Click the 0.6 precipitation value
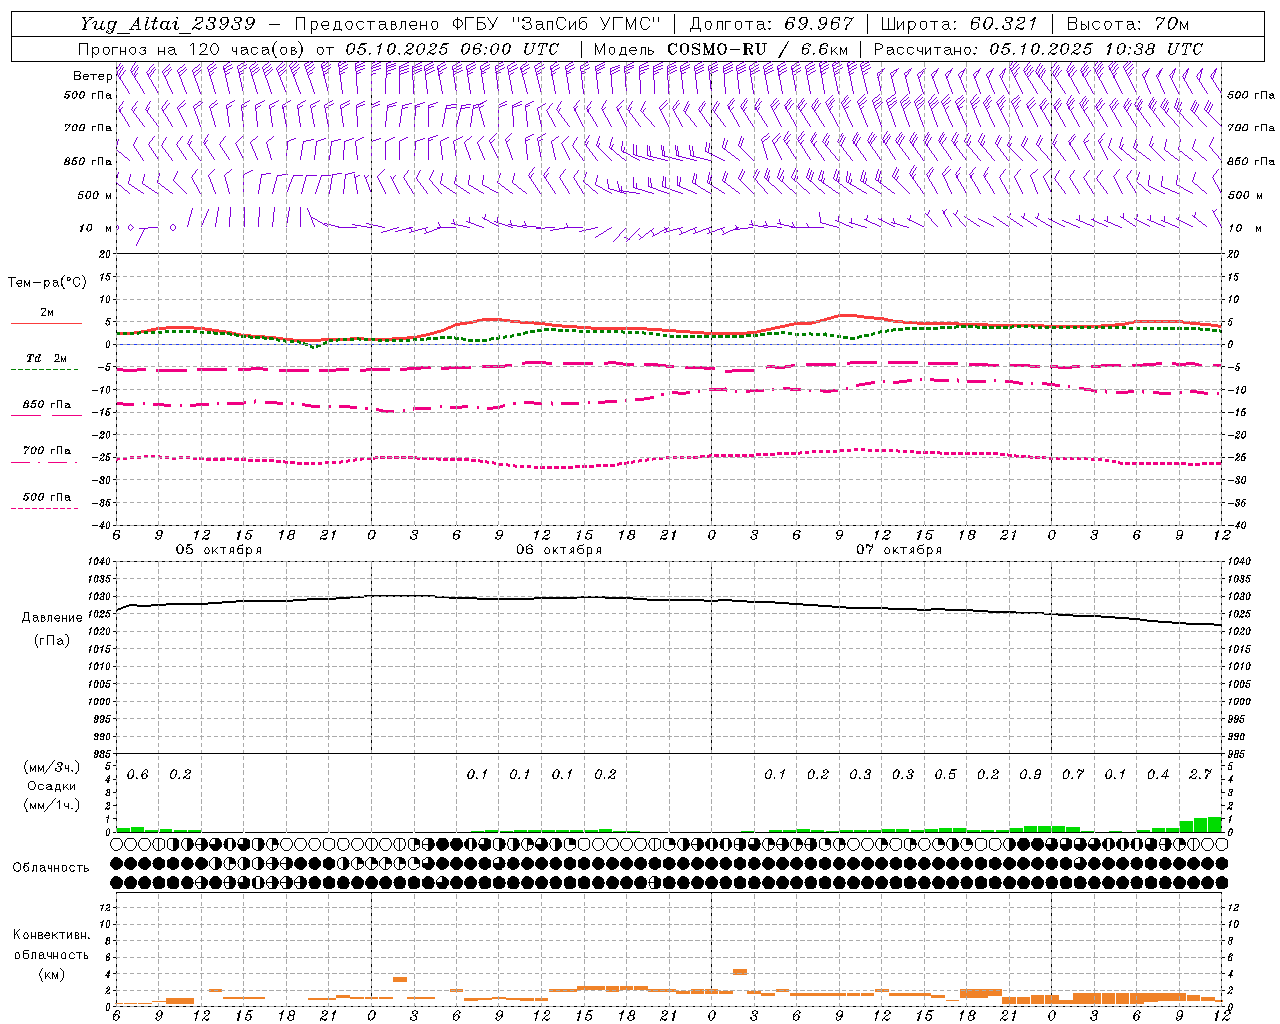The image size is (1280, 1024). 138,775
